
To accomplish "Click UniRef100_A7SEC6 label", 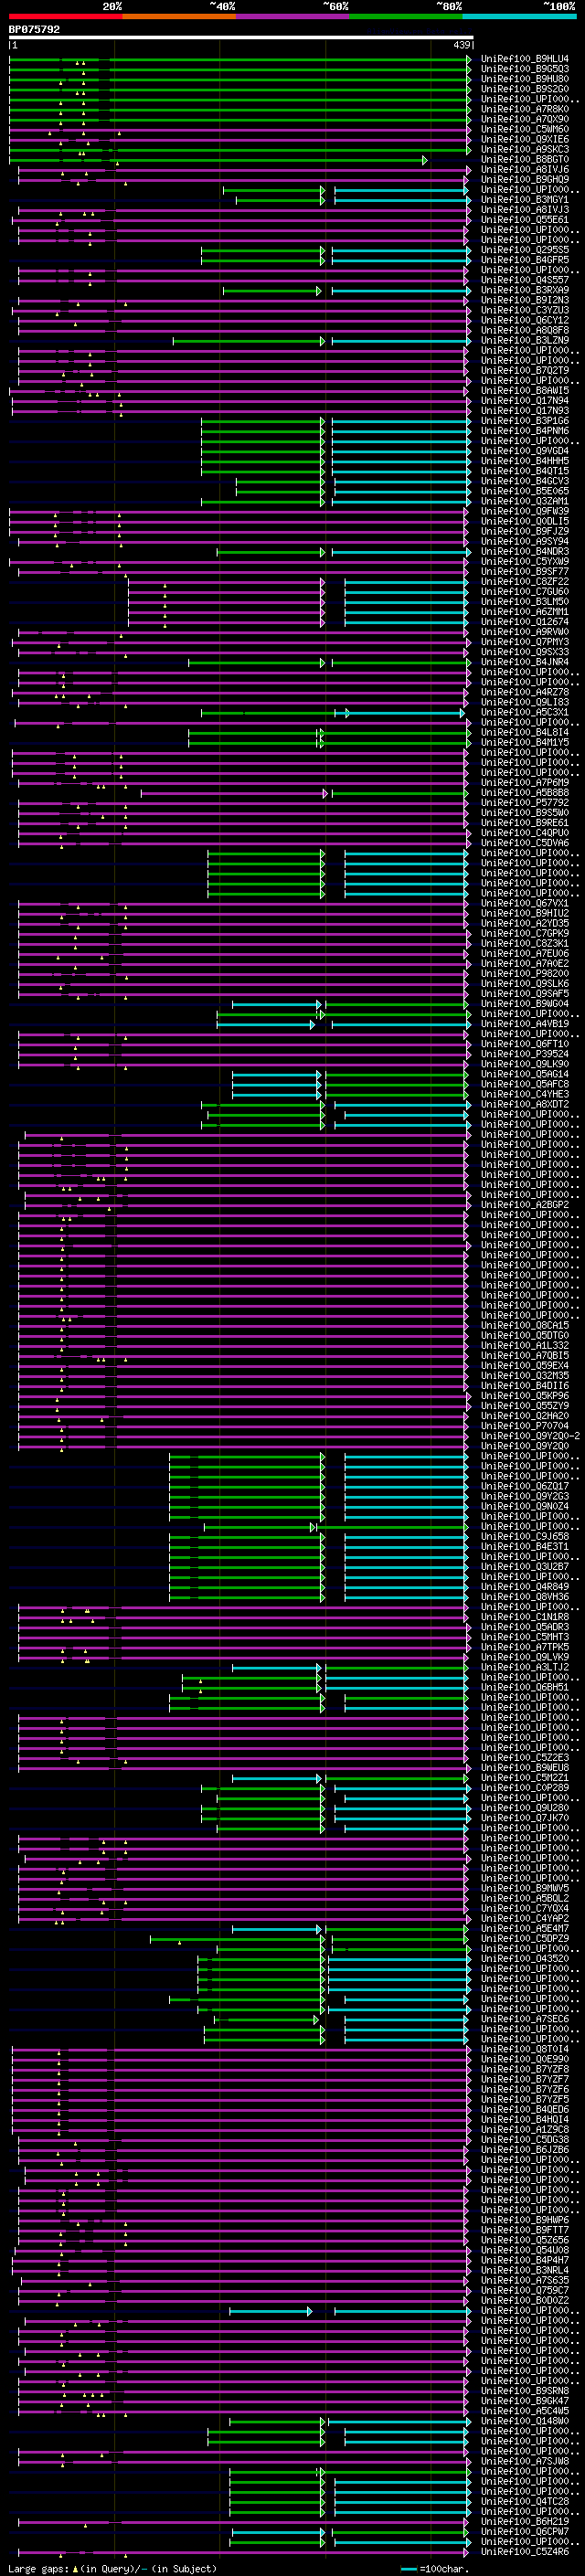I will tap(524, 2019).
